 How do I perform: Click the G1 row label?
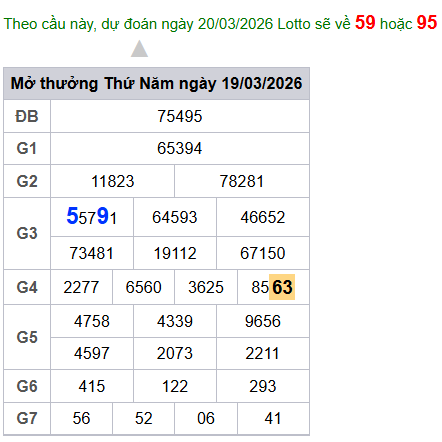pyautogui.click(x=27, y=149)
